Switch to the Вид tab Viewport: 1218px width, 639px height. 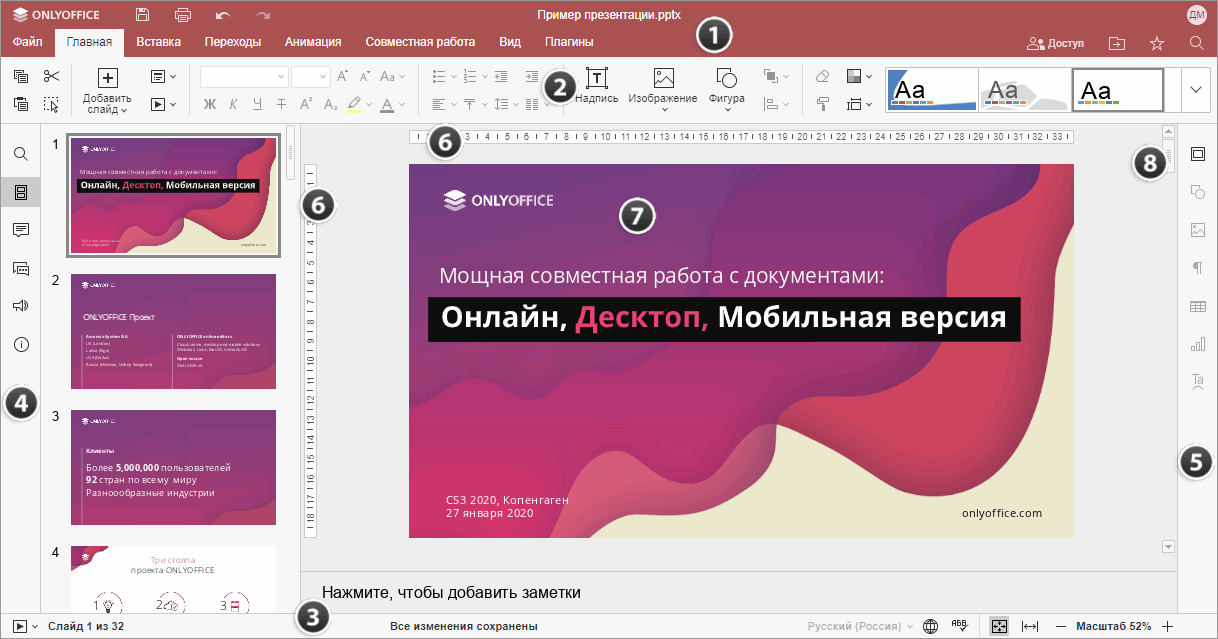click(510, 42)
